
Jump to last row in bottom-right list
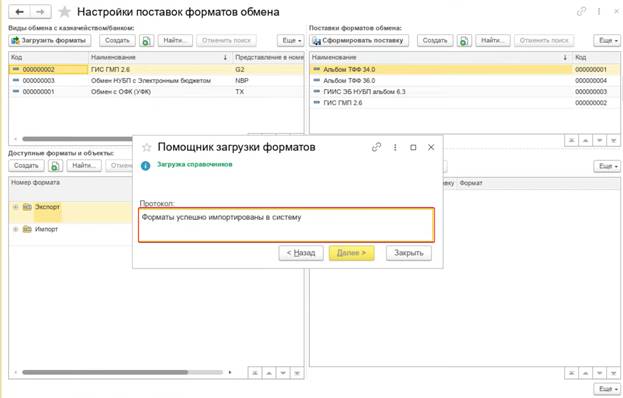tap(613, 373)
